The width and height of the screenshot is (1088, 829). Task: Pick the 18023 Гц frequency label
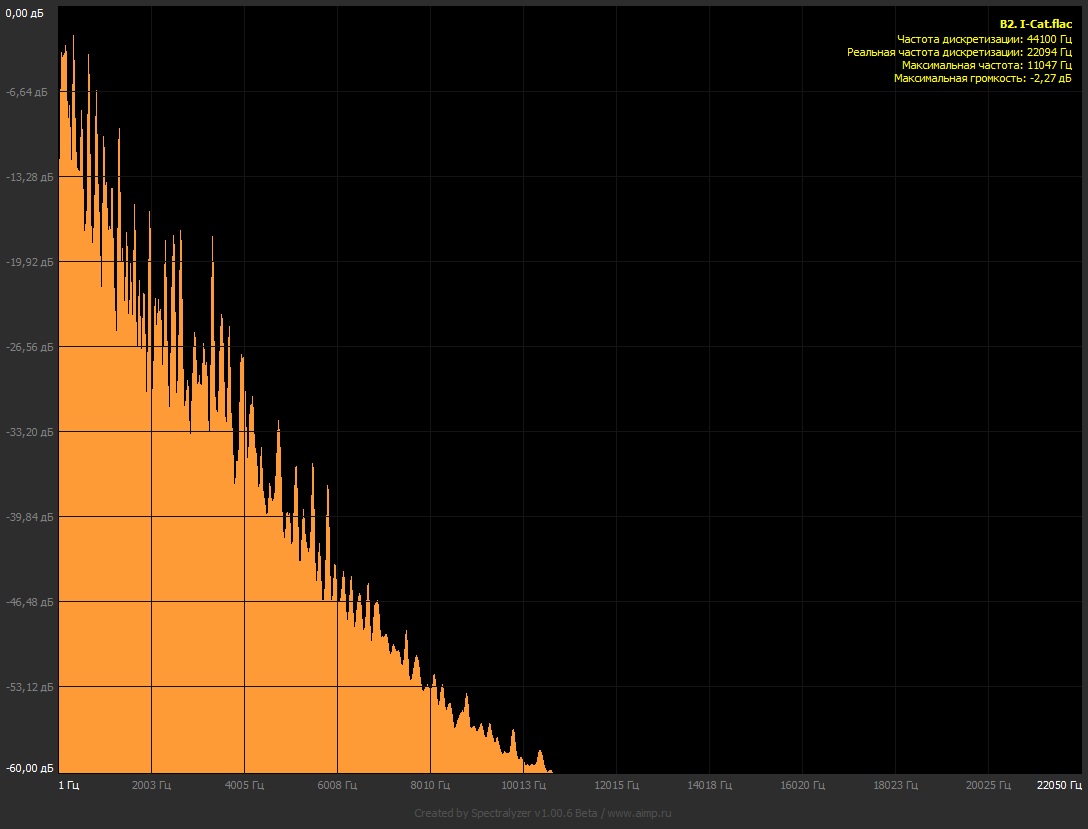(x=894, y=785)
